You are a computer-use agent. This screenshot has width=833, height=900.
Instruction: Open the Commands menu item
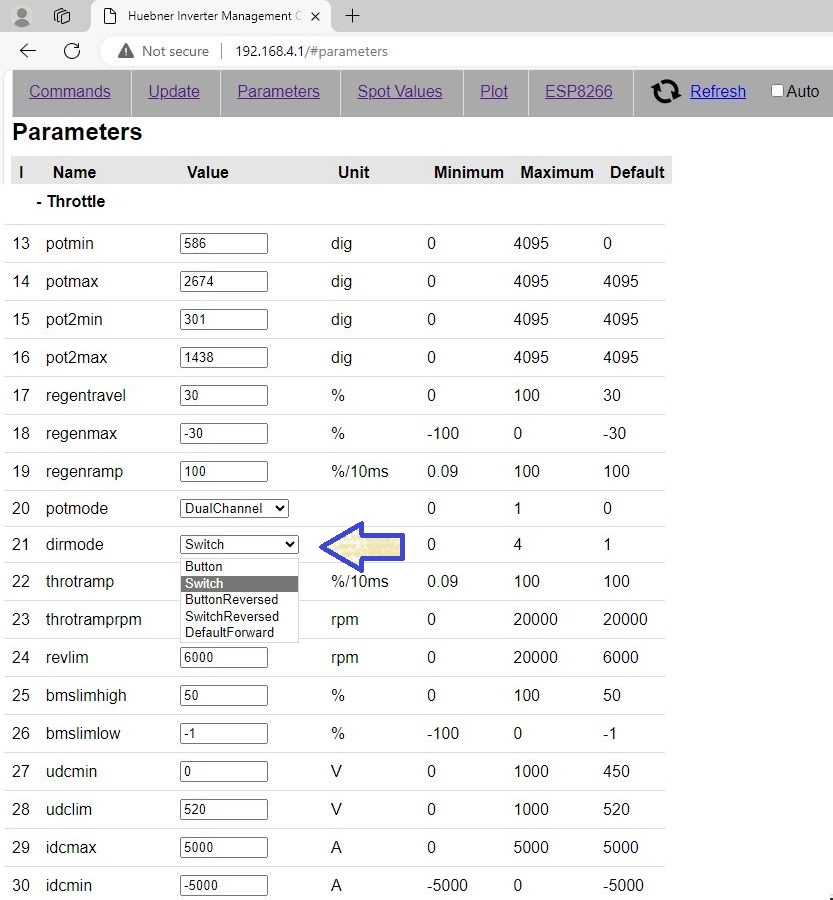(70, 91)
